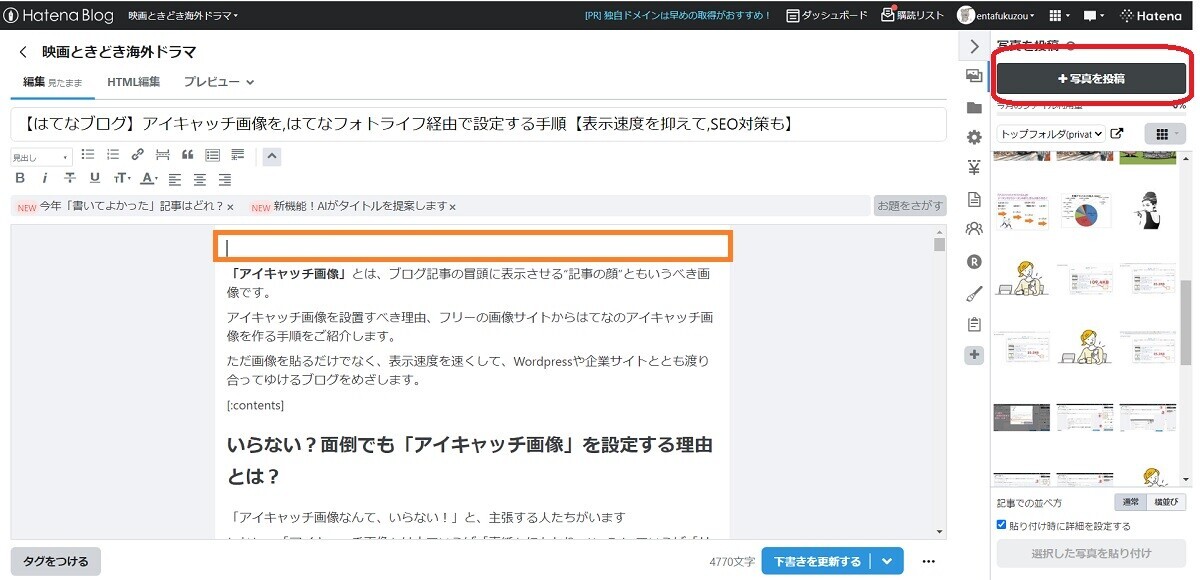Image resolution: width=1200 pixels, height=580 pixels.
Task: Insert a table of contents with the list icon
Action: (211, 155)
